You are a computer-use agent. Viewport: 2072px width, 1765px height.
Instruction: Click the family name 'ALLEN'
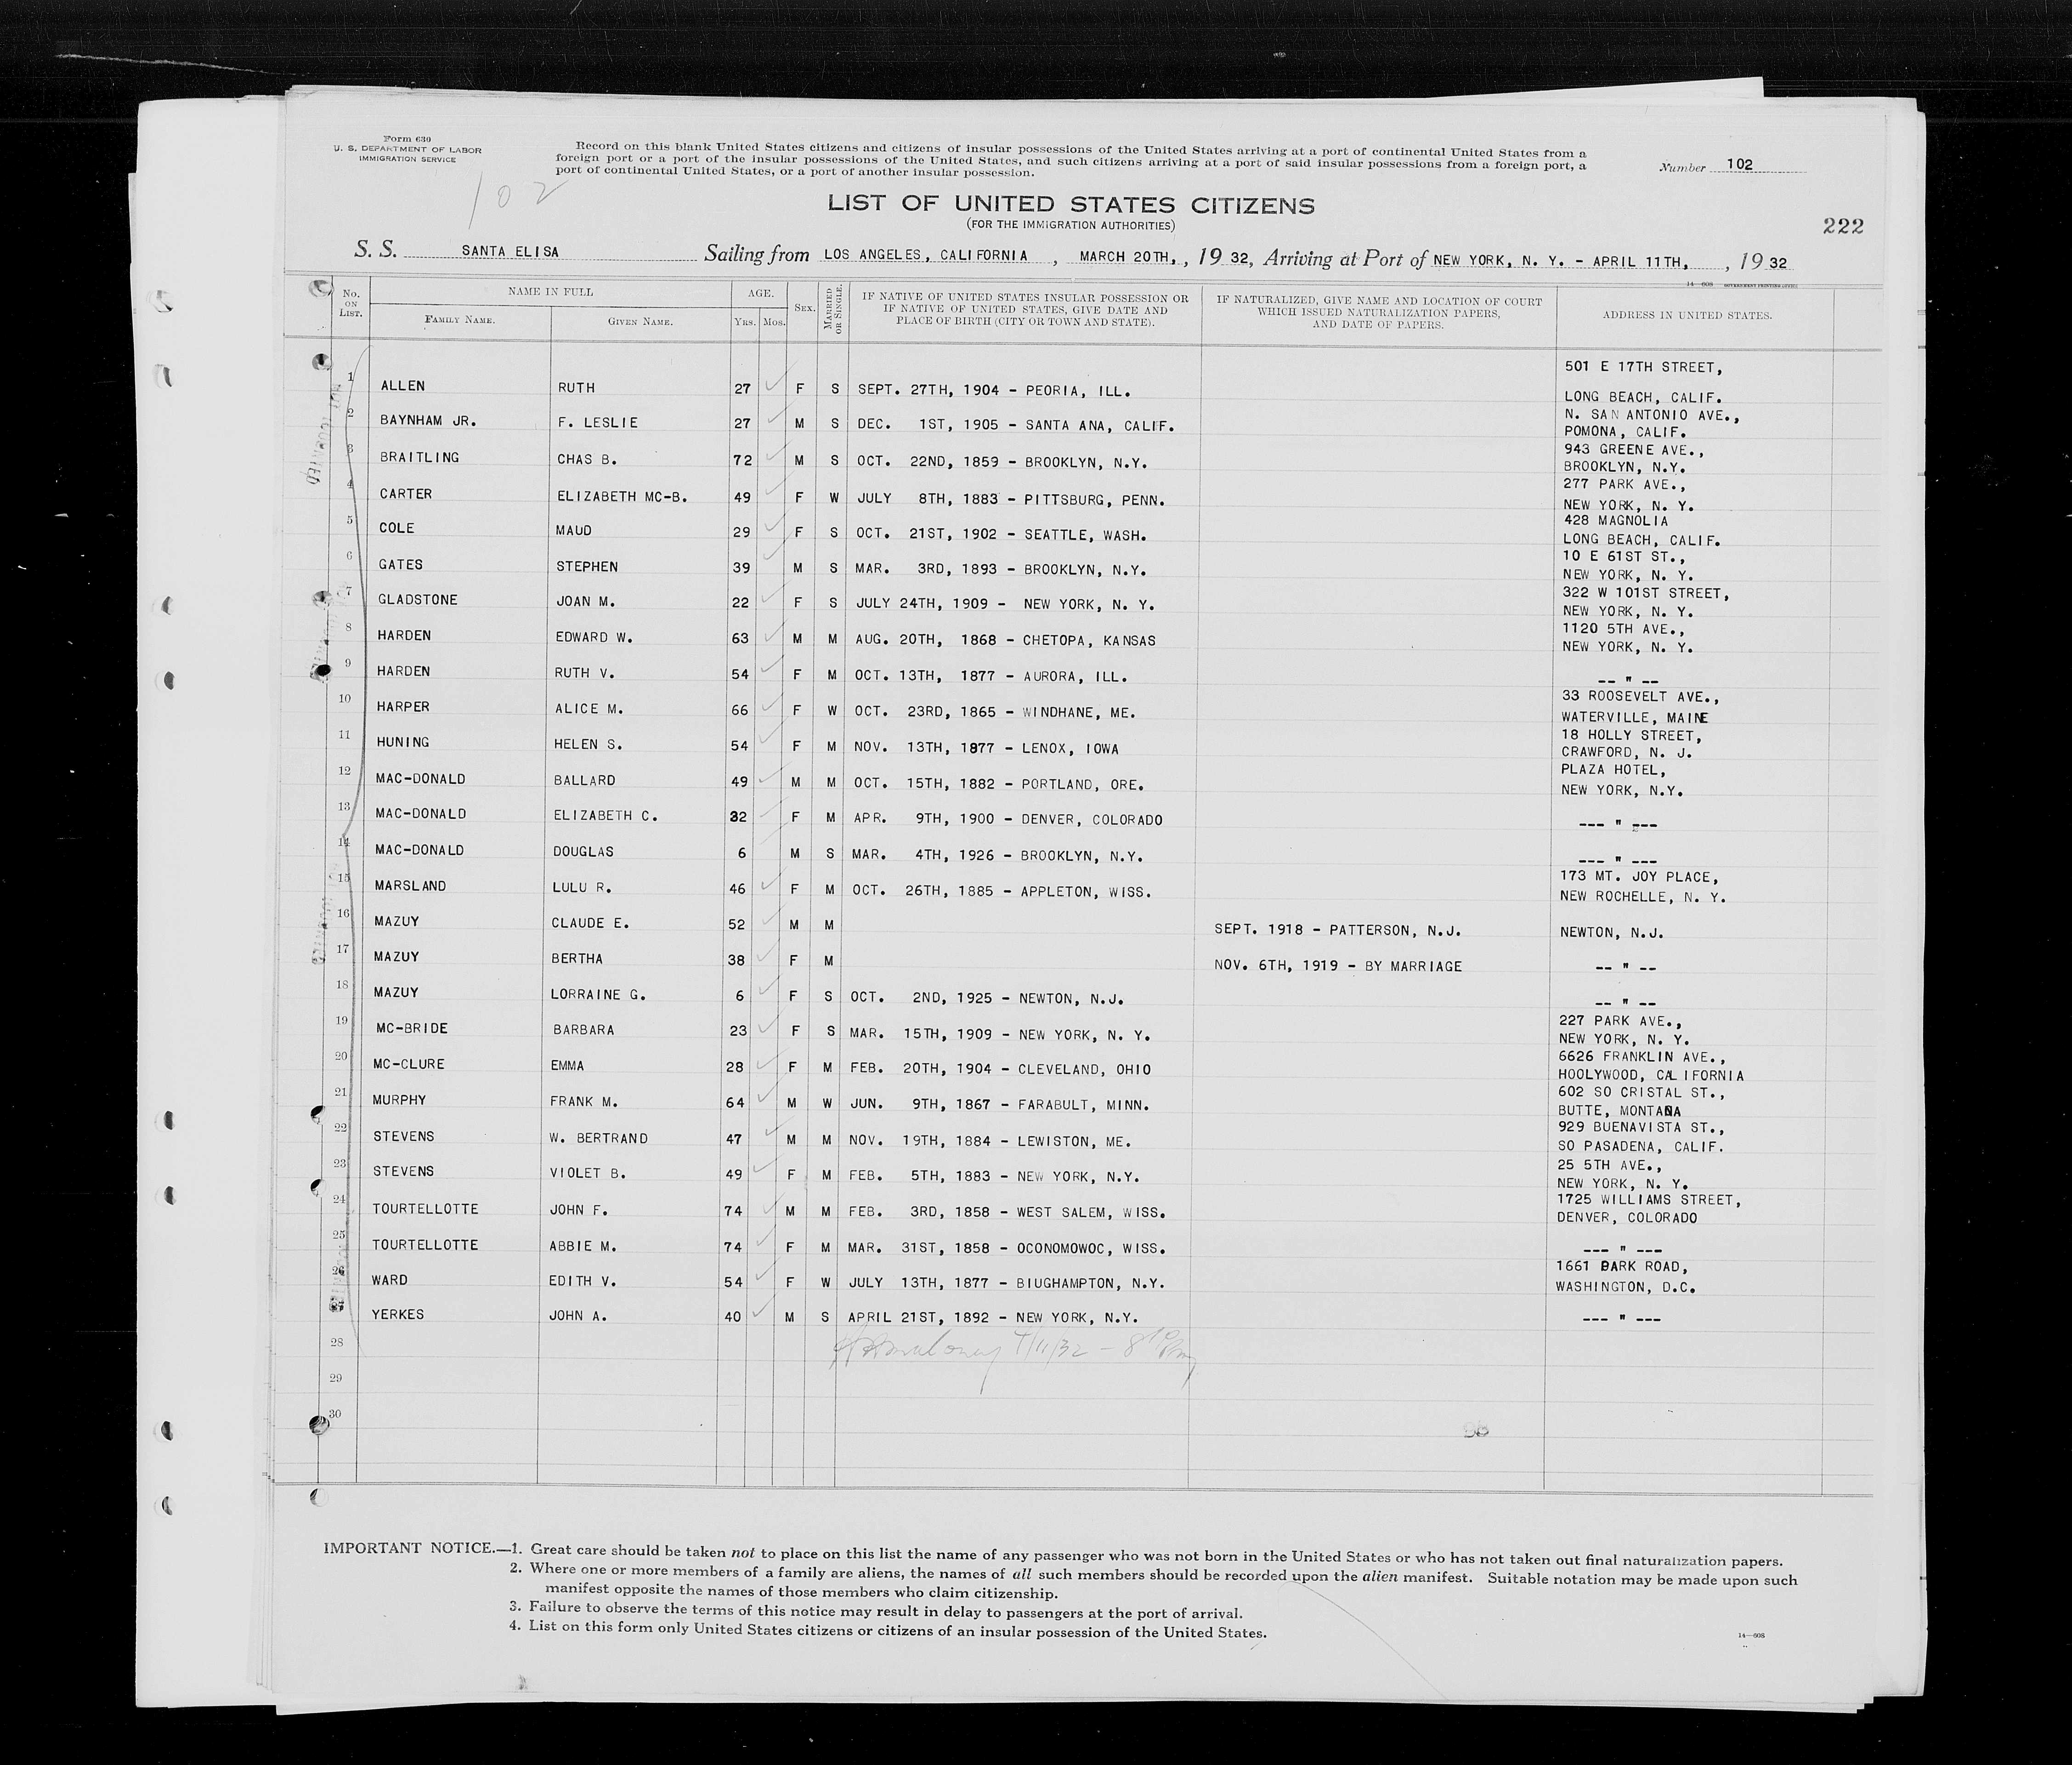[x=402, y=386]
